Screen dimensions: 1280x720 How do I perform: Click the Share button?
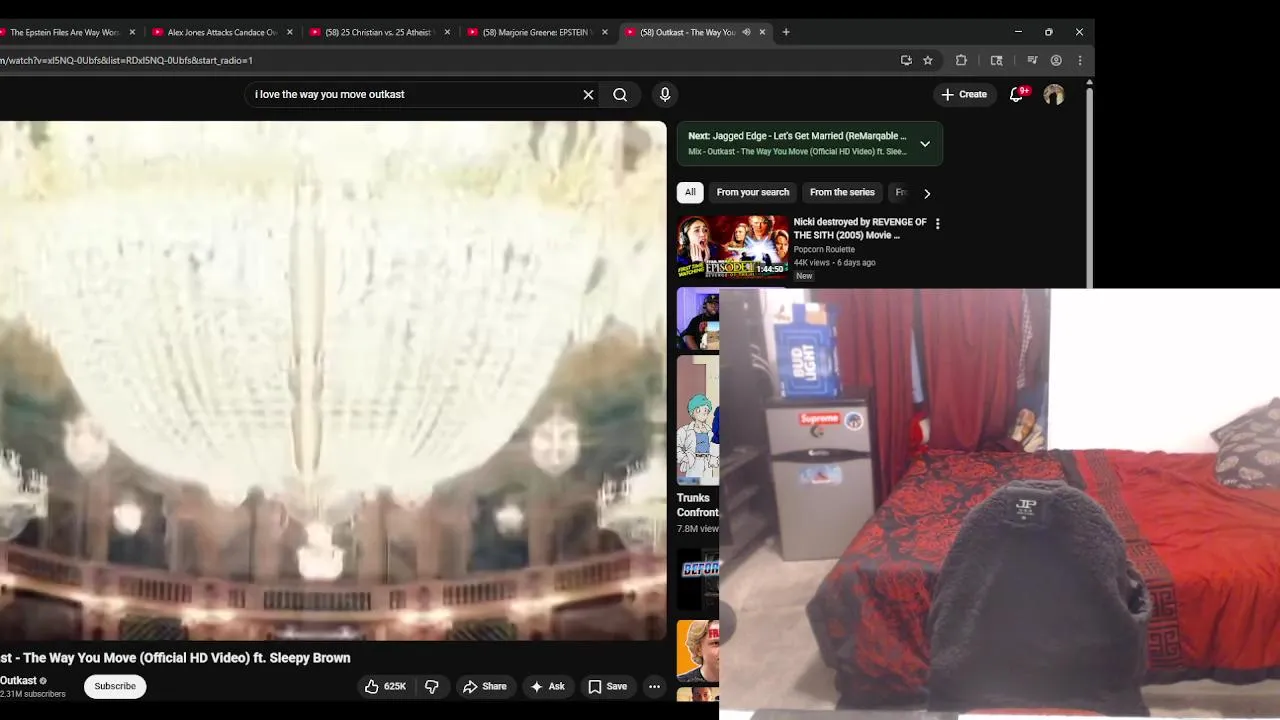click(484, 686)
